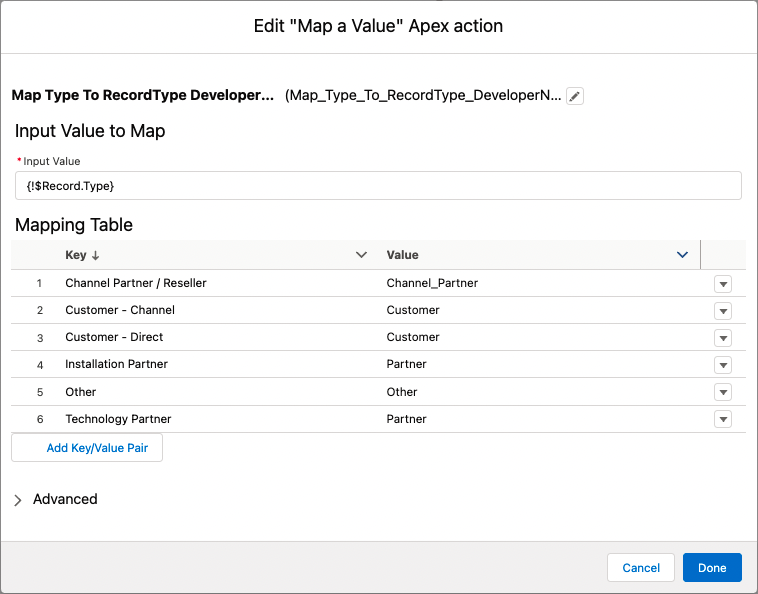Open the Key column header menu chevron
This screenshot has height=594, width=758.
(x=362, y=255)
